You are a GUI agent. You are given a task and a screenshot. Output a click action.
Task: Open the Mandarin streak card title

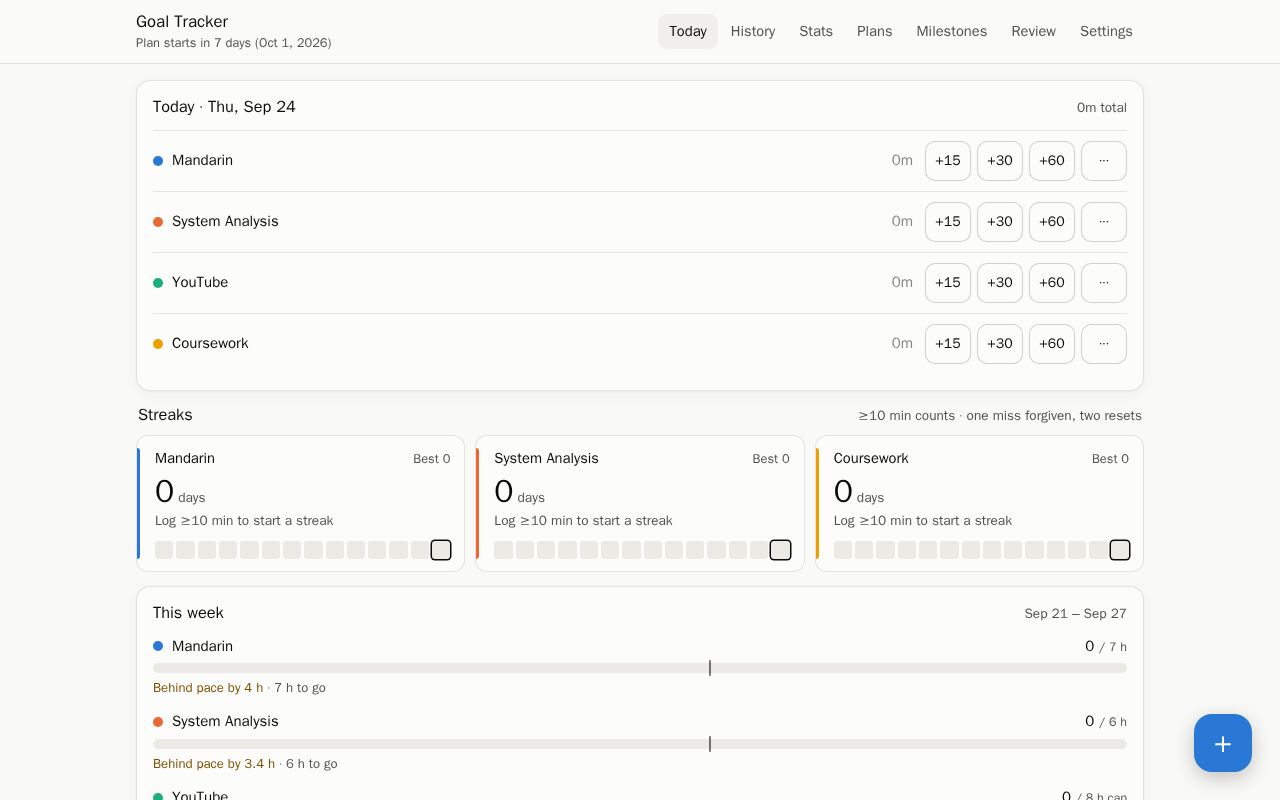click(185, 459)
